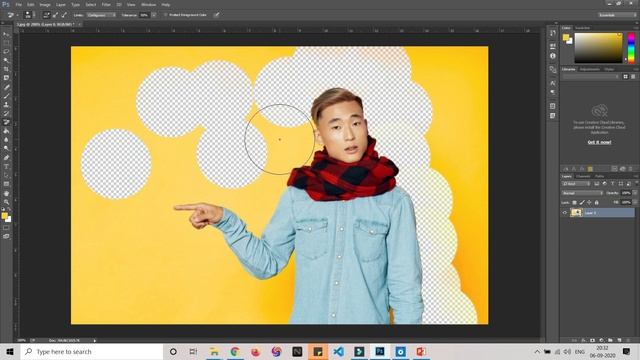Viewport: 640px width, 360px height.
Task: Toggle lock all padlock
Action: 596,202
